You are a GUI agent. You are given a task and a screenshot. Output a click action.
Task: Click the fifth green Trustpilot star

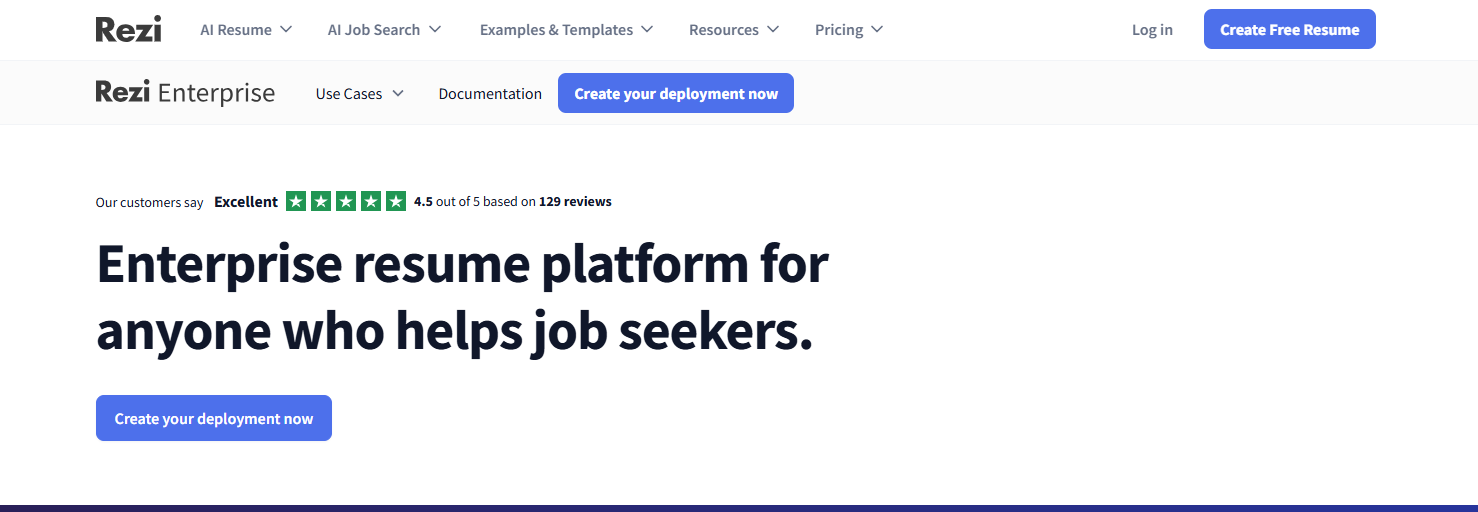click(396, 201)
